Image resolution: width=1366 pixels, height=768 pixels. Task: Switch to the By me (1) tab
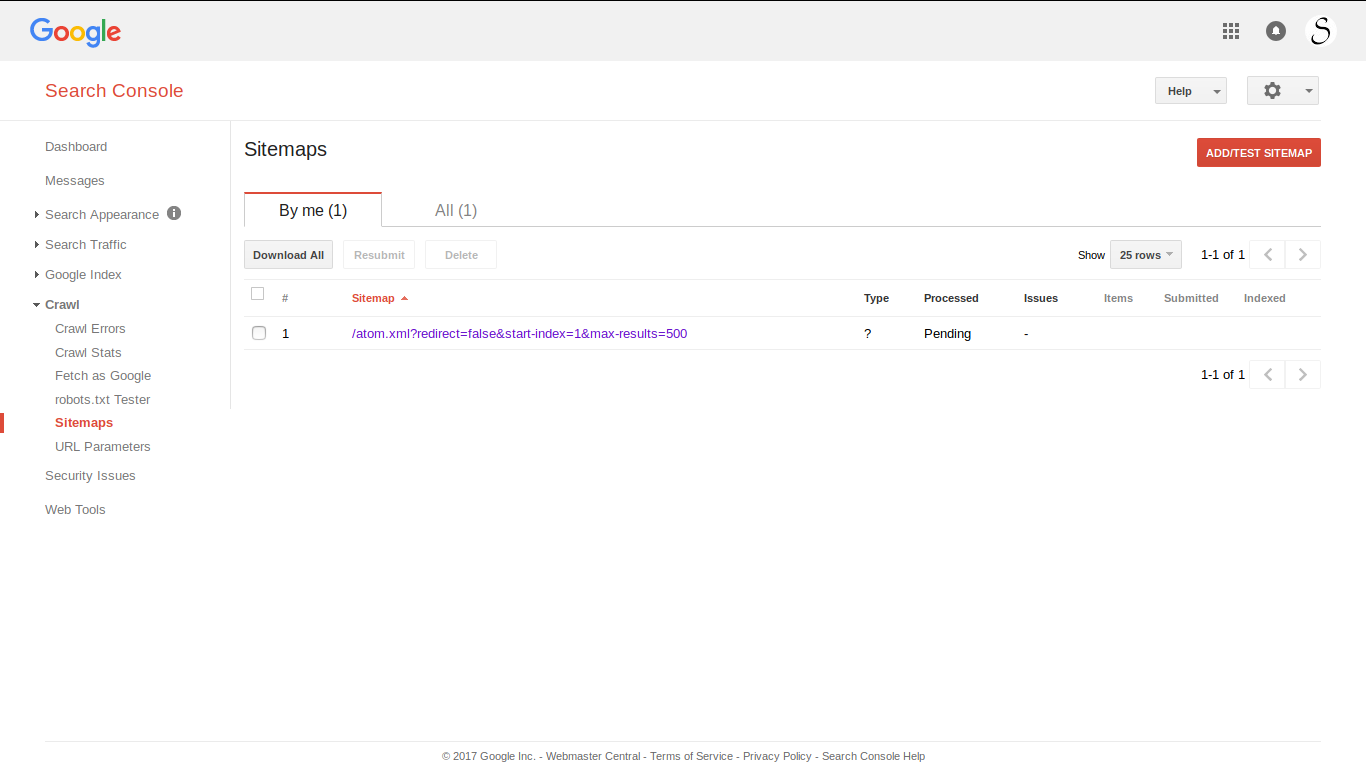(313, 210)
